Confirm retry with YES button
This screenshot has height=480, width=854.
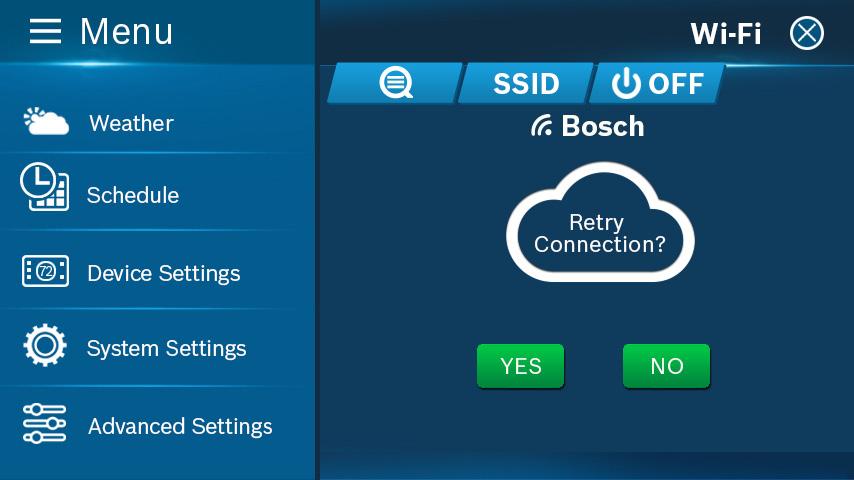[x=521, y=366]
